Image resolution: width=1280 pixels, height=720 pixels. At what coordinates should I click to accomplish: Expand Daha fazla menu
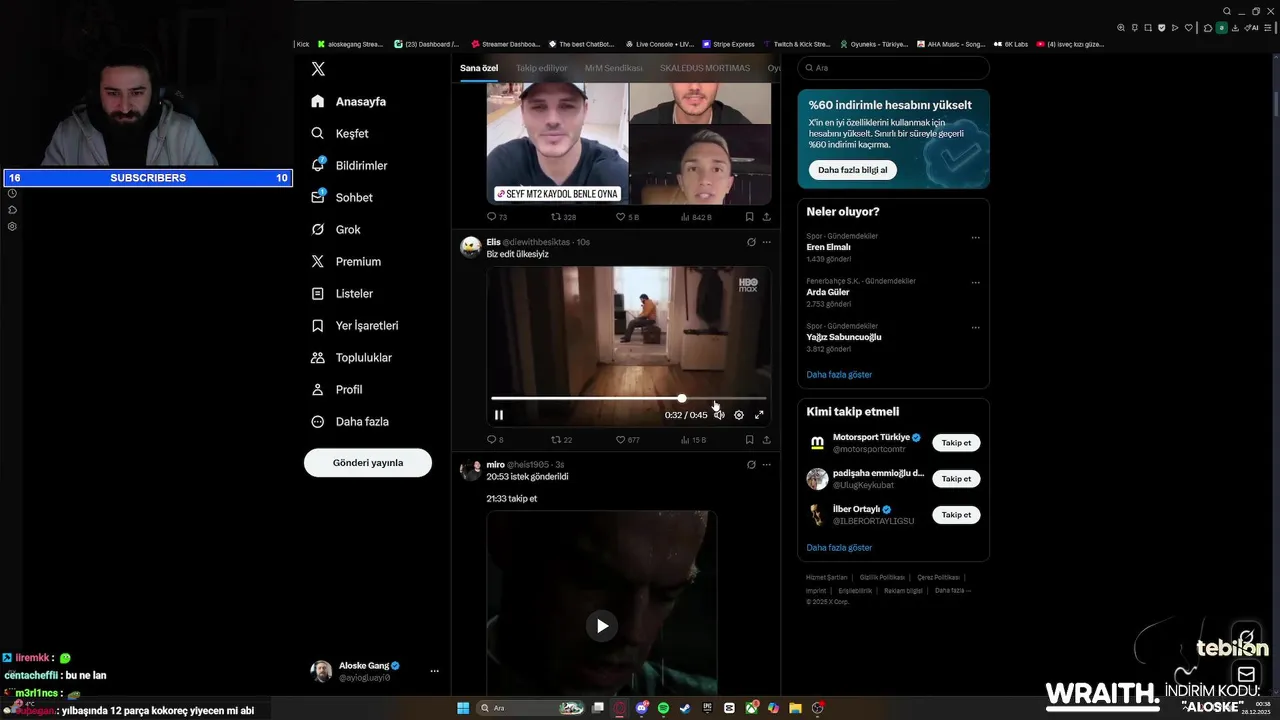tap(350, 421)
